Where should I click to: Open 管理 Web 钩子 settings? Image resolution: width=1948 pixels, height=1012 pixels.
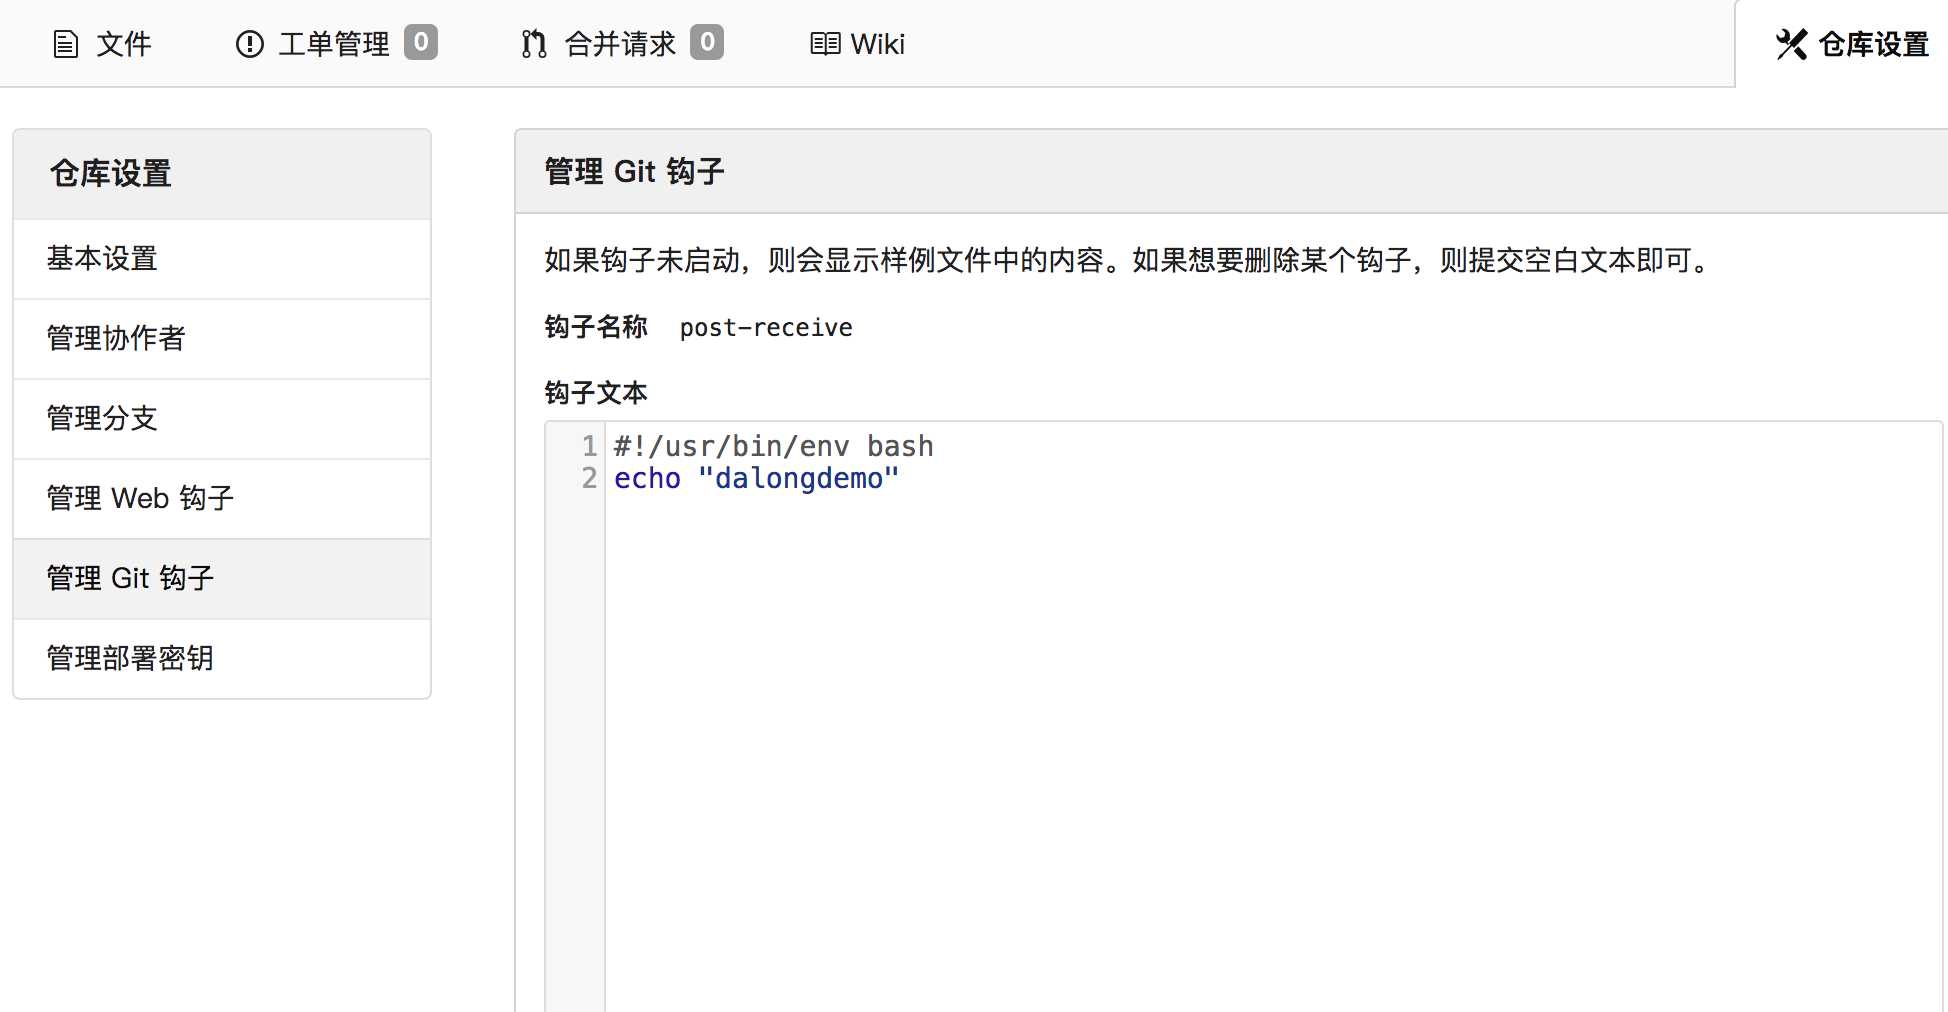pyautogui.click(x=222, y=499)
